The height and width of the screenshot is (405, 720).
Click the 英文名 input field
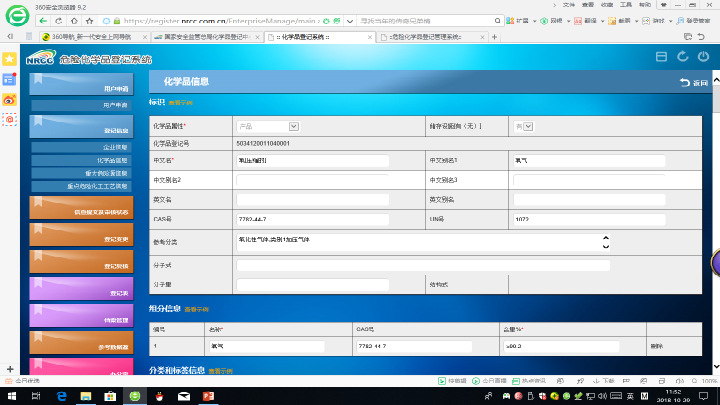(323, 199)
